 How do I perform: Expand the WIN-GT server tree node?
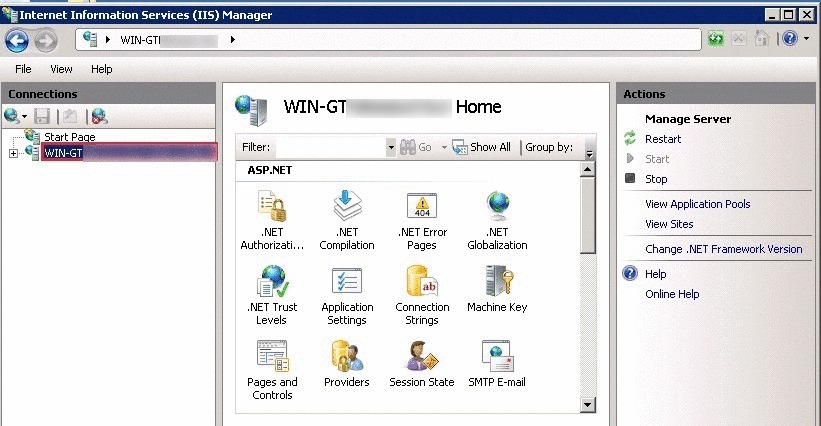(x=13, y=153)
